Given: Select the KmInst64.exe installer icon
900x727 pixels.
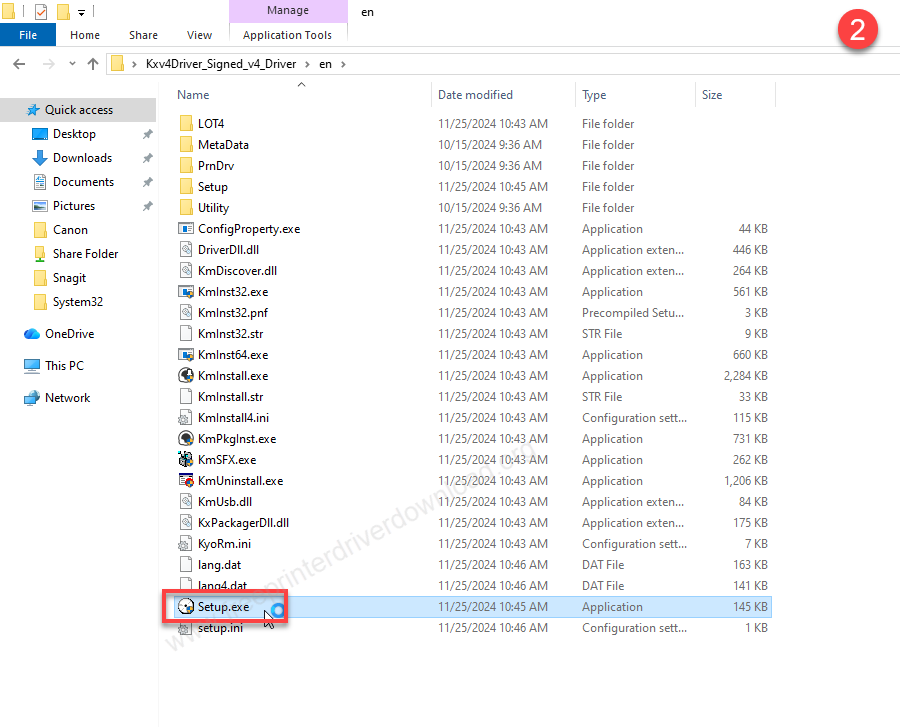Looking at the screenshot, I should (x=185, y=355).
